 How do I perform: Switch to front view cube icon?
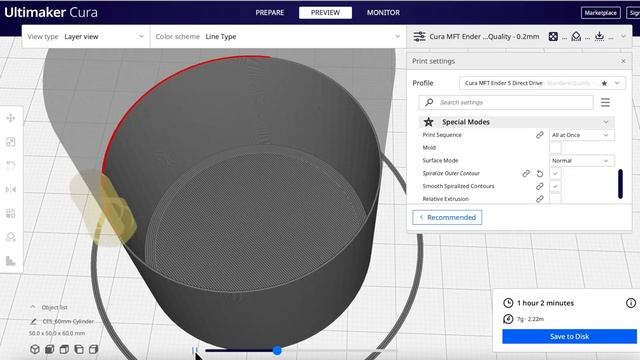(x=49, y=349)
